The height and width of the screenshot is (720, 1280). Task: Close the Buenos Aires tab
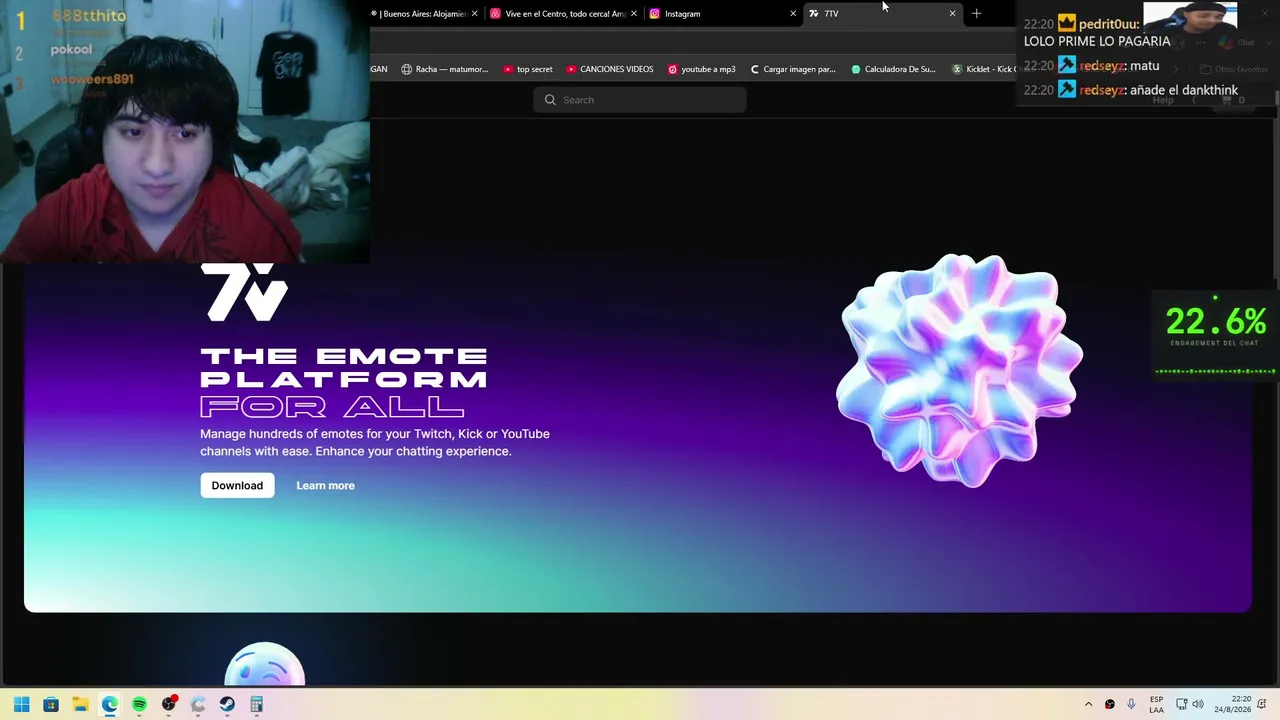pyautogui.click(x=474, y=14)
